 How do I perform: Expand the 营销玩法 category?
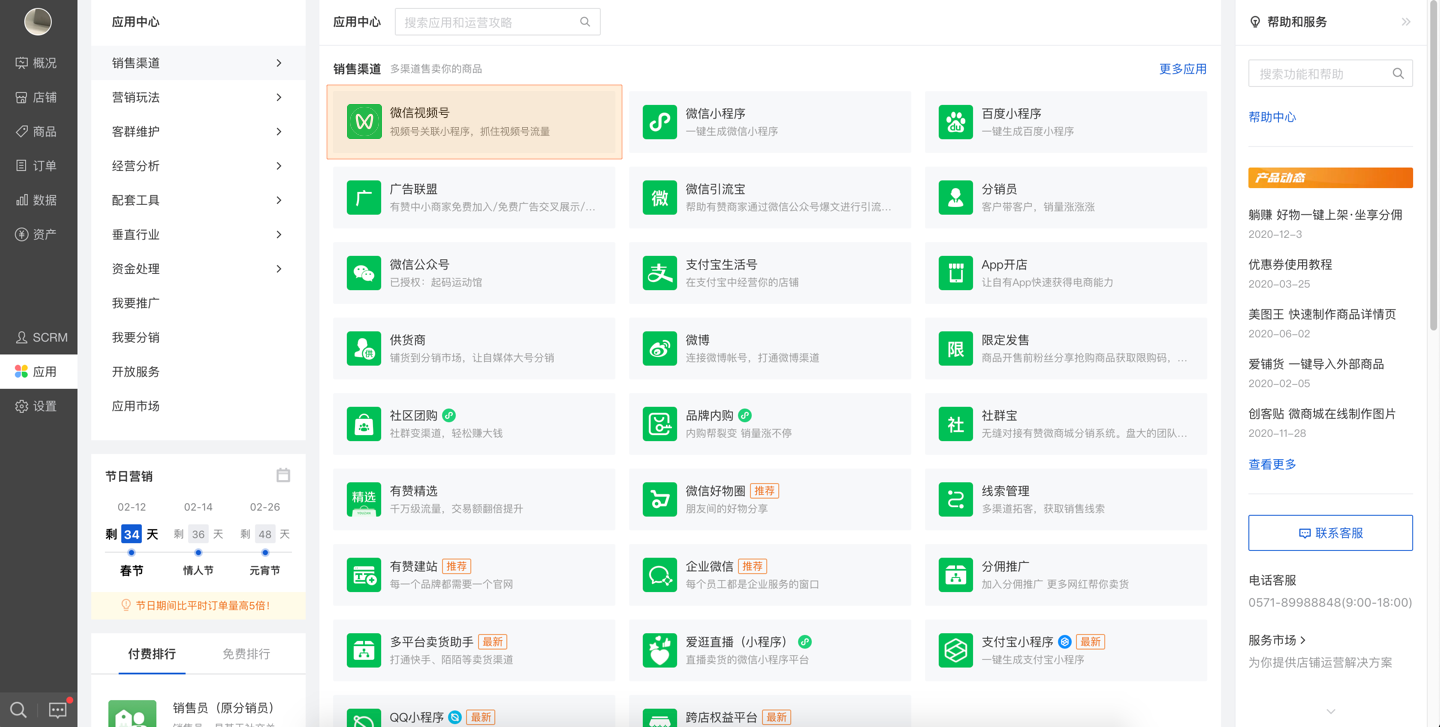(198, 97)
